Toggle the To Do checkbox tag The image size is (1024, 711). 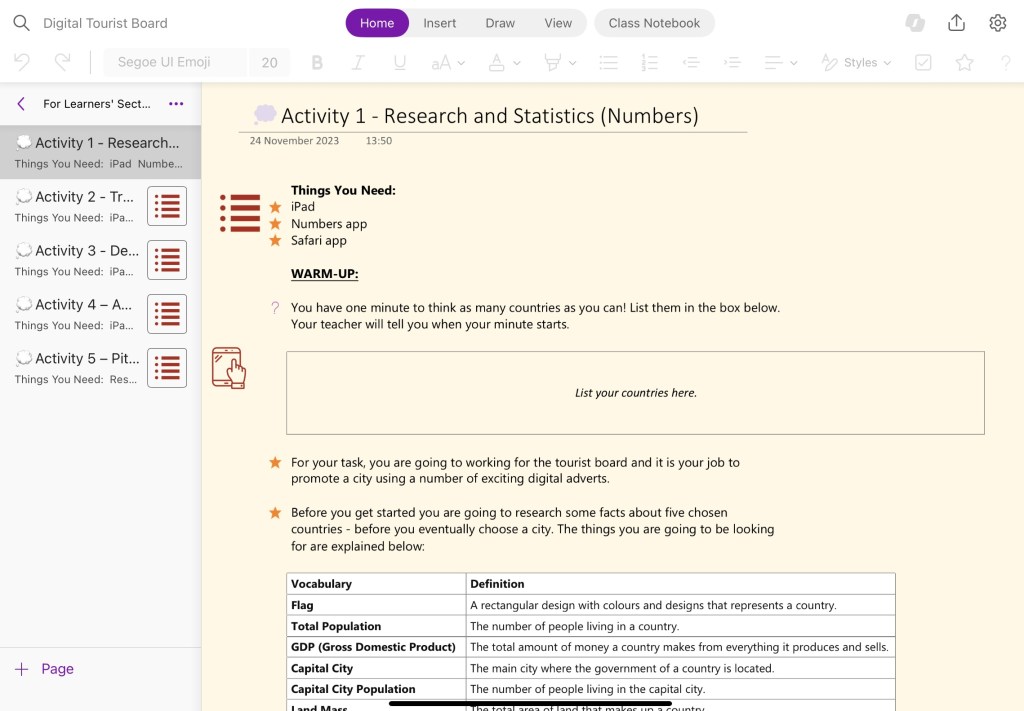coord(923,62)
